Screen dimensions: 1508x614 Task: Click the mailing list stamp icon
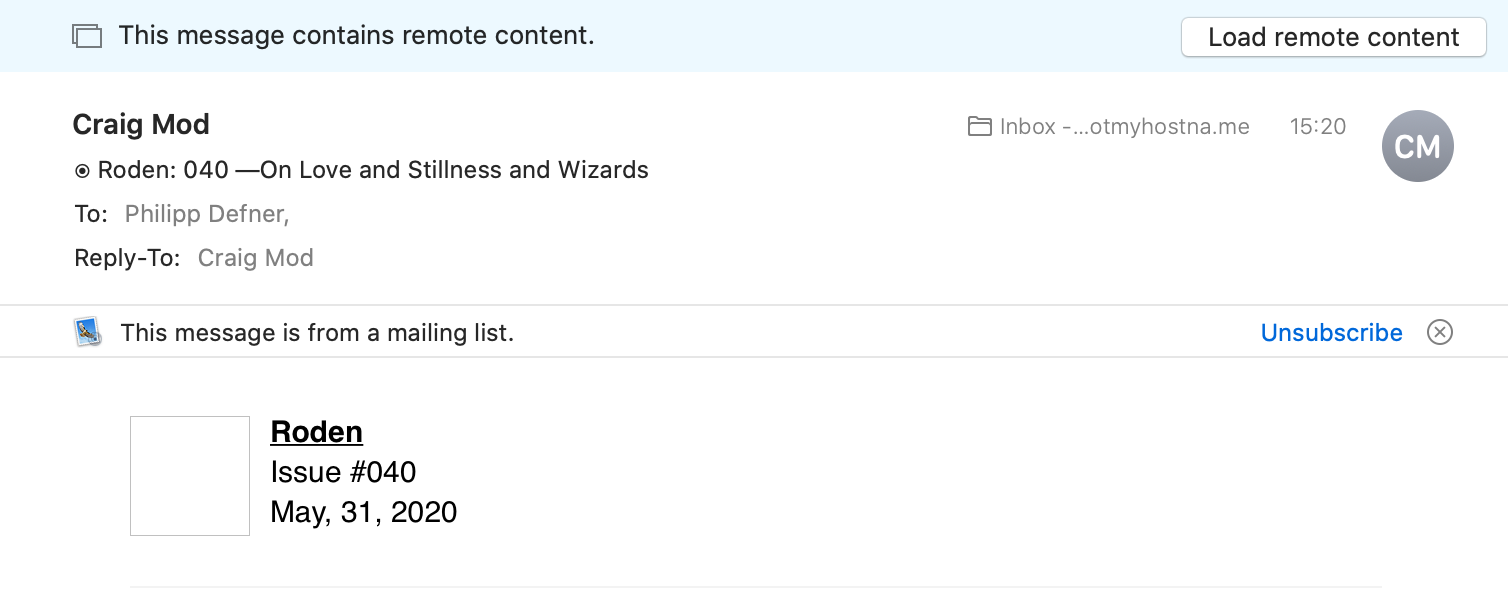click(88, 332)
